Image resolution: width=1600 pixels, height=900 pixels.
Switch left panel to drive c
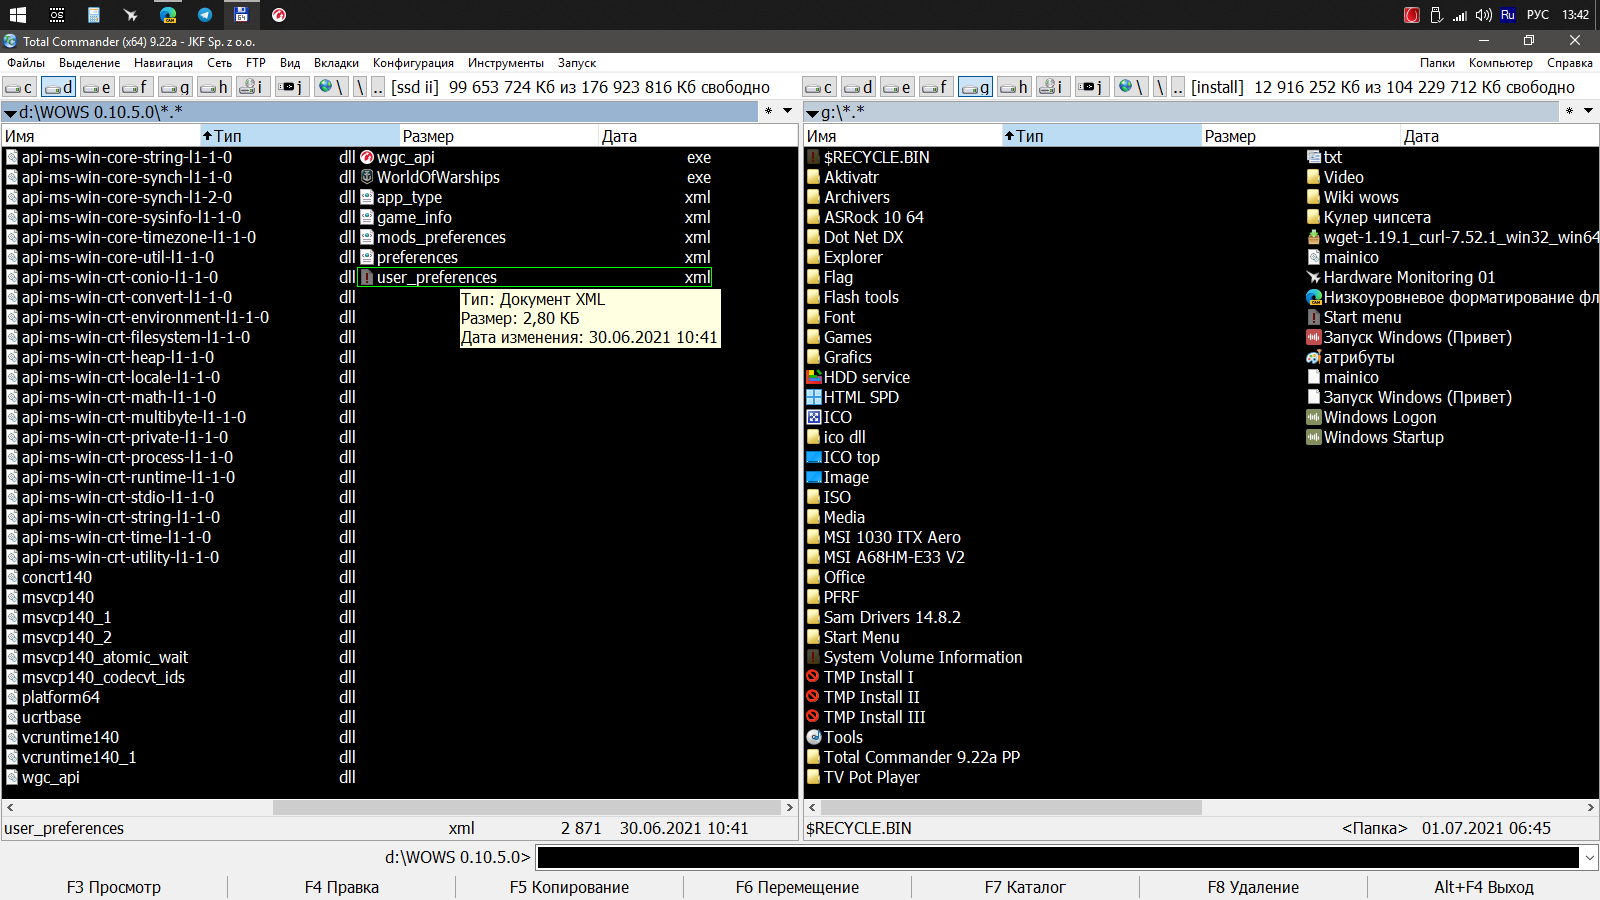pos(20,87)
